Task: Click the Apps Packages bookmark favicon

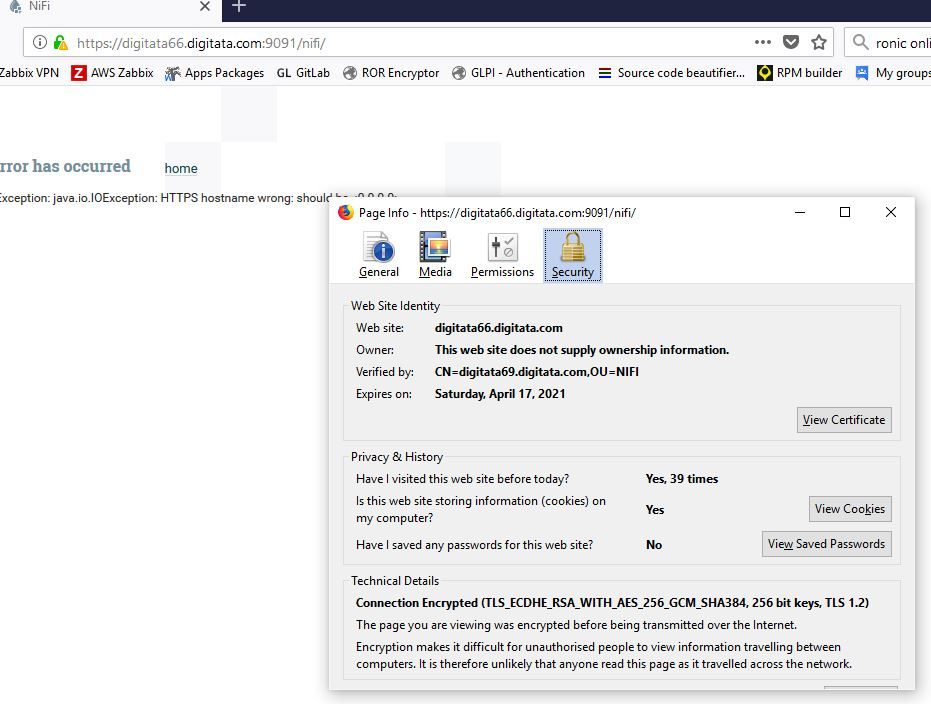Action: [172, 73]
